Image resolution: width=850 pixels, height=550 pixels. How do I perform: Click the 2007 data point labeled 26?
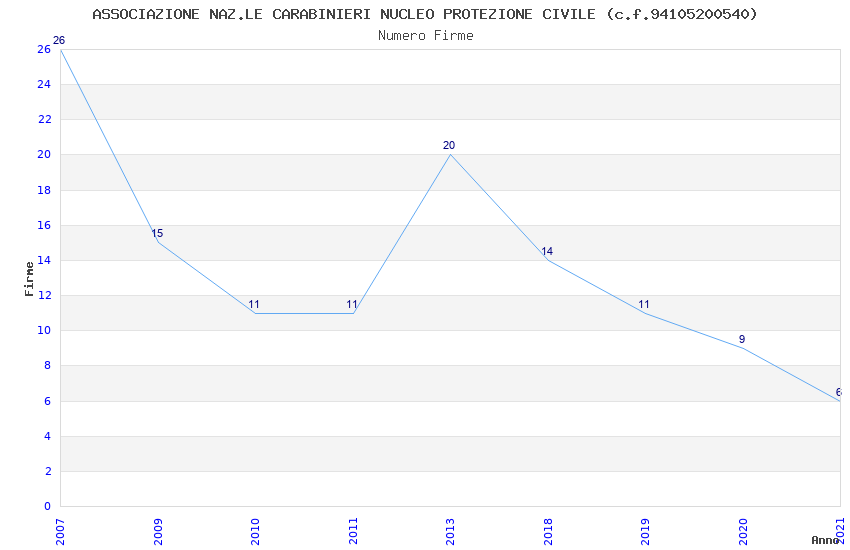(60, 49)
